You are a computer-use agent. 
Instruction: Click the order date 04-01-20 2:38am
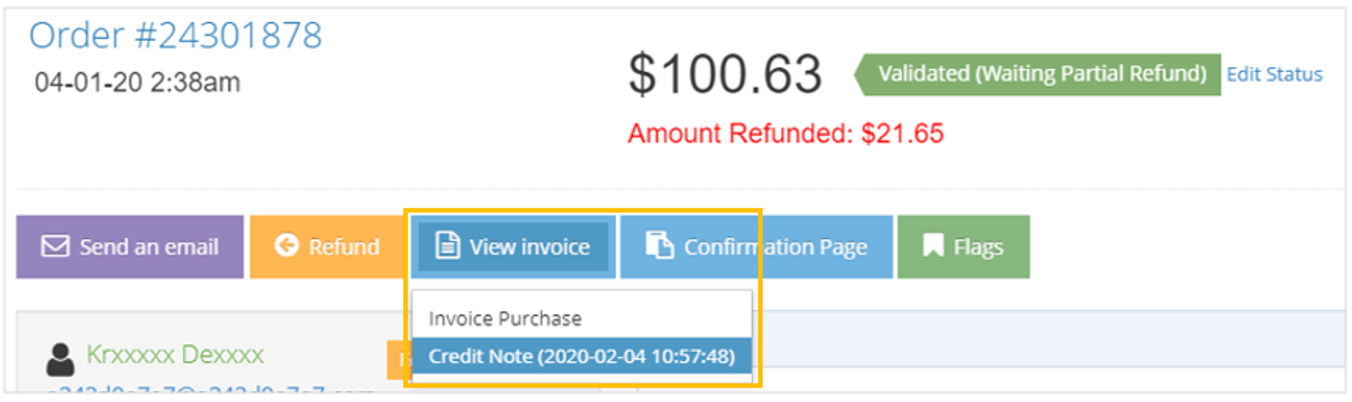coord(138,82)
